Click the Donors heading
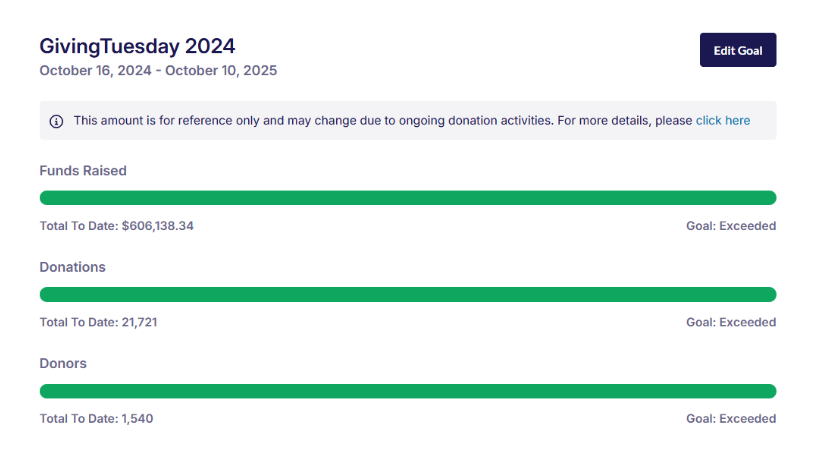The height and width of the screenshot is (464, 836). point(63,363)
